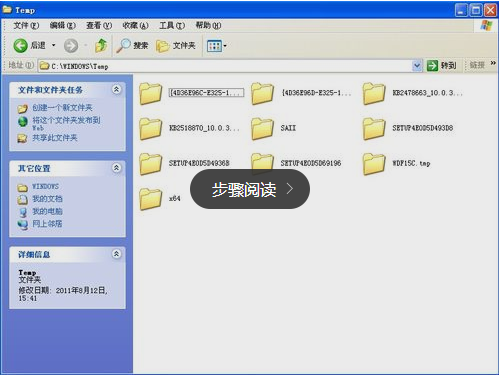
Task: Select the SAII folder icon
Action: pyautogui.click(x=262, y=128)
